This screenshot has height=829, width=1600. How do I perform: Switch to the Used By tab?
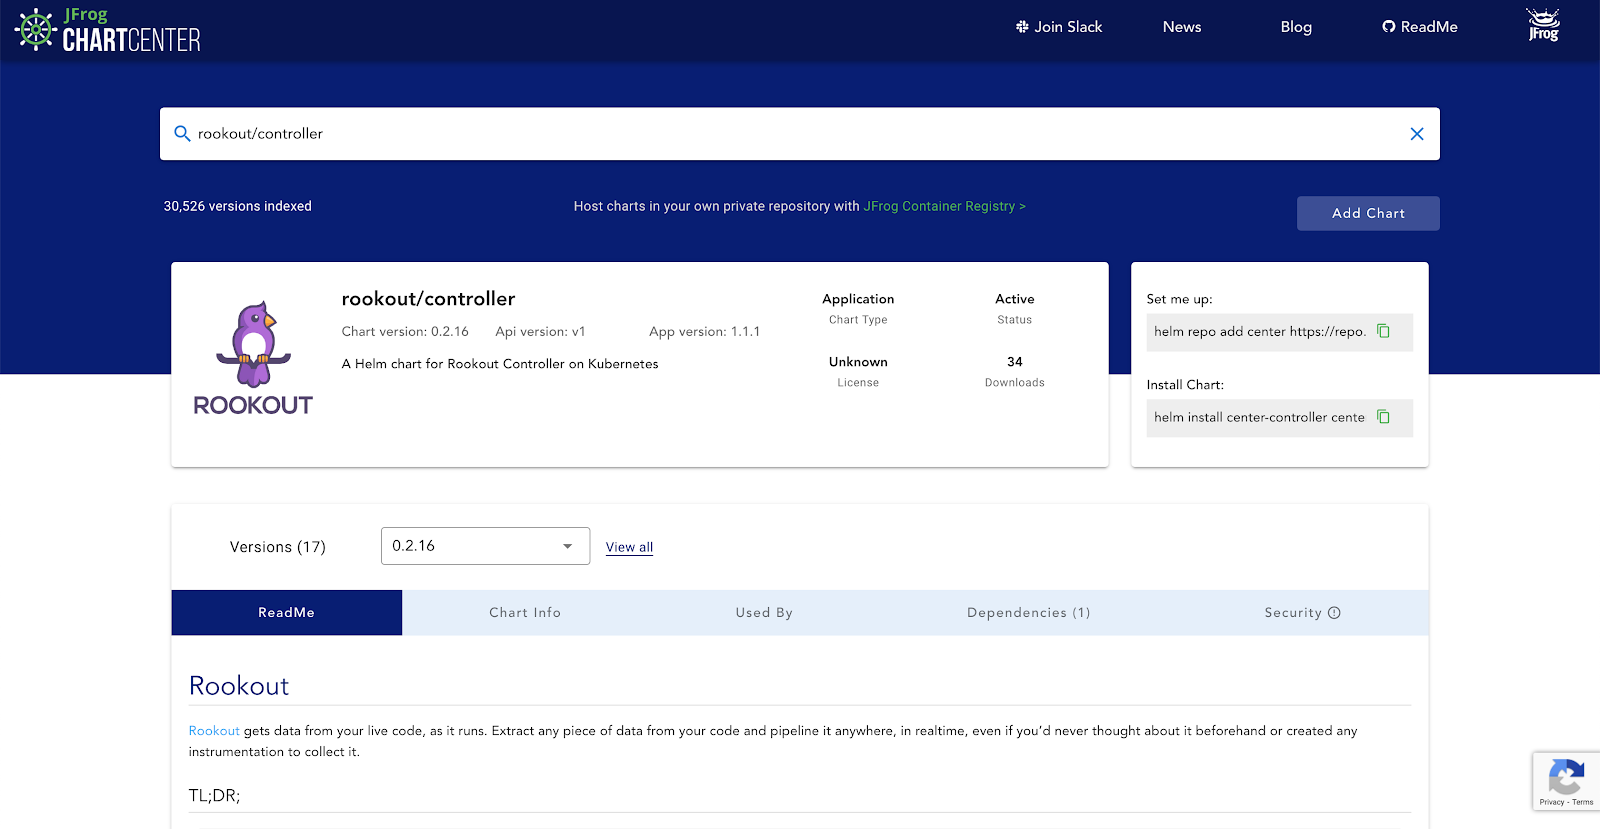point(764,613)
